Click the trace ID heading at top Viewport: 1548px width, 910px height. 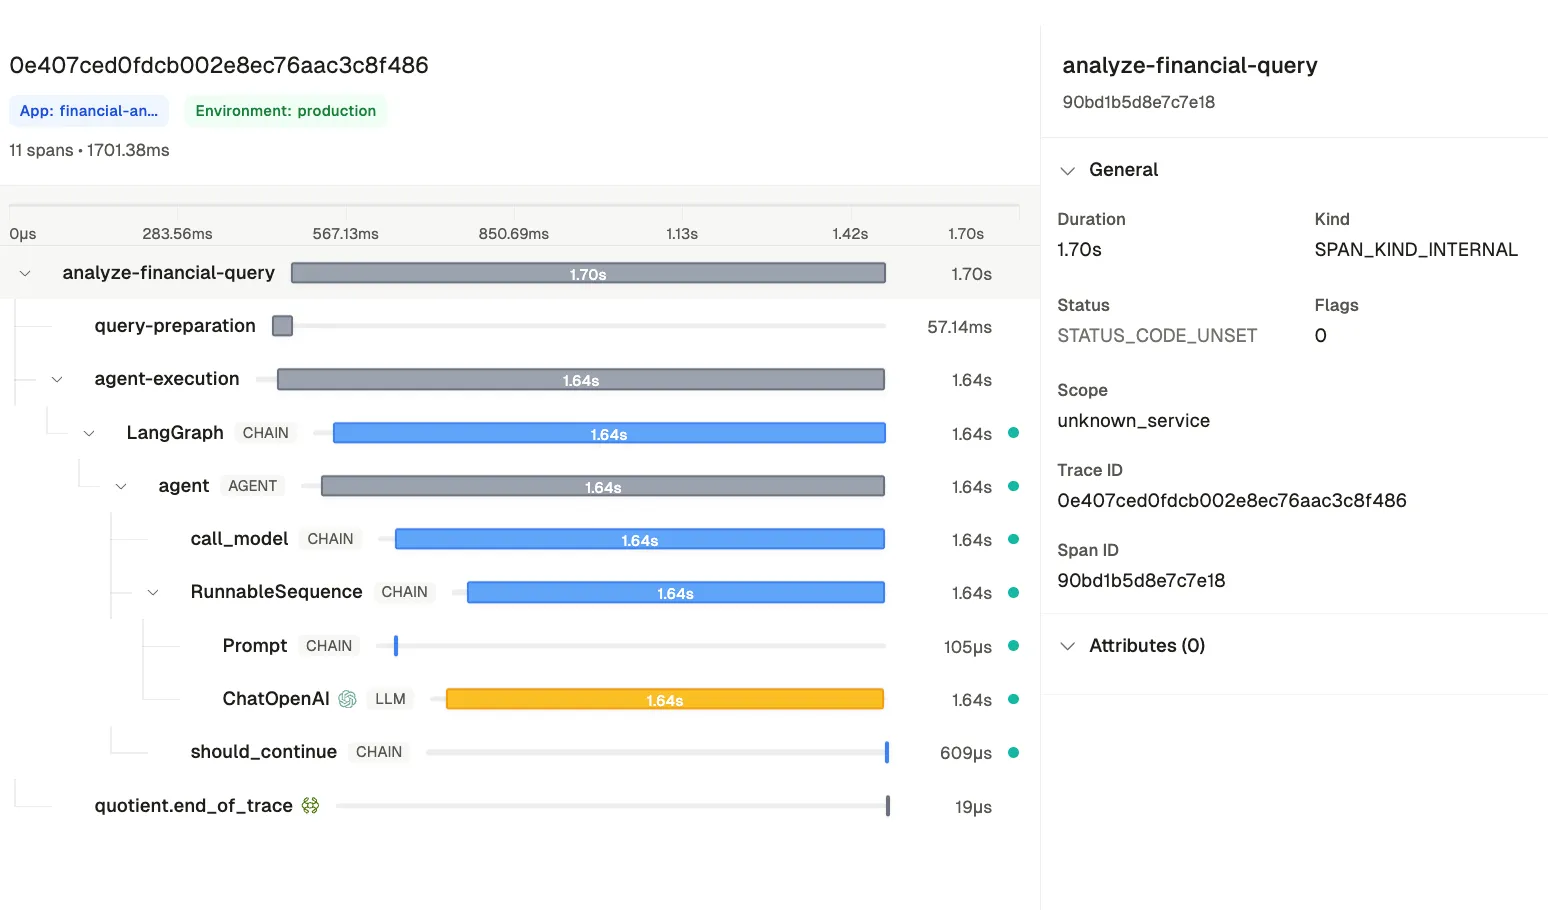pos(219,65)
